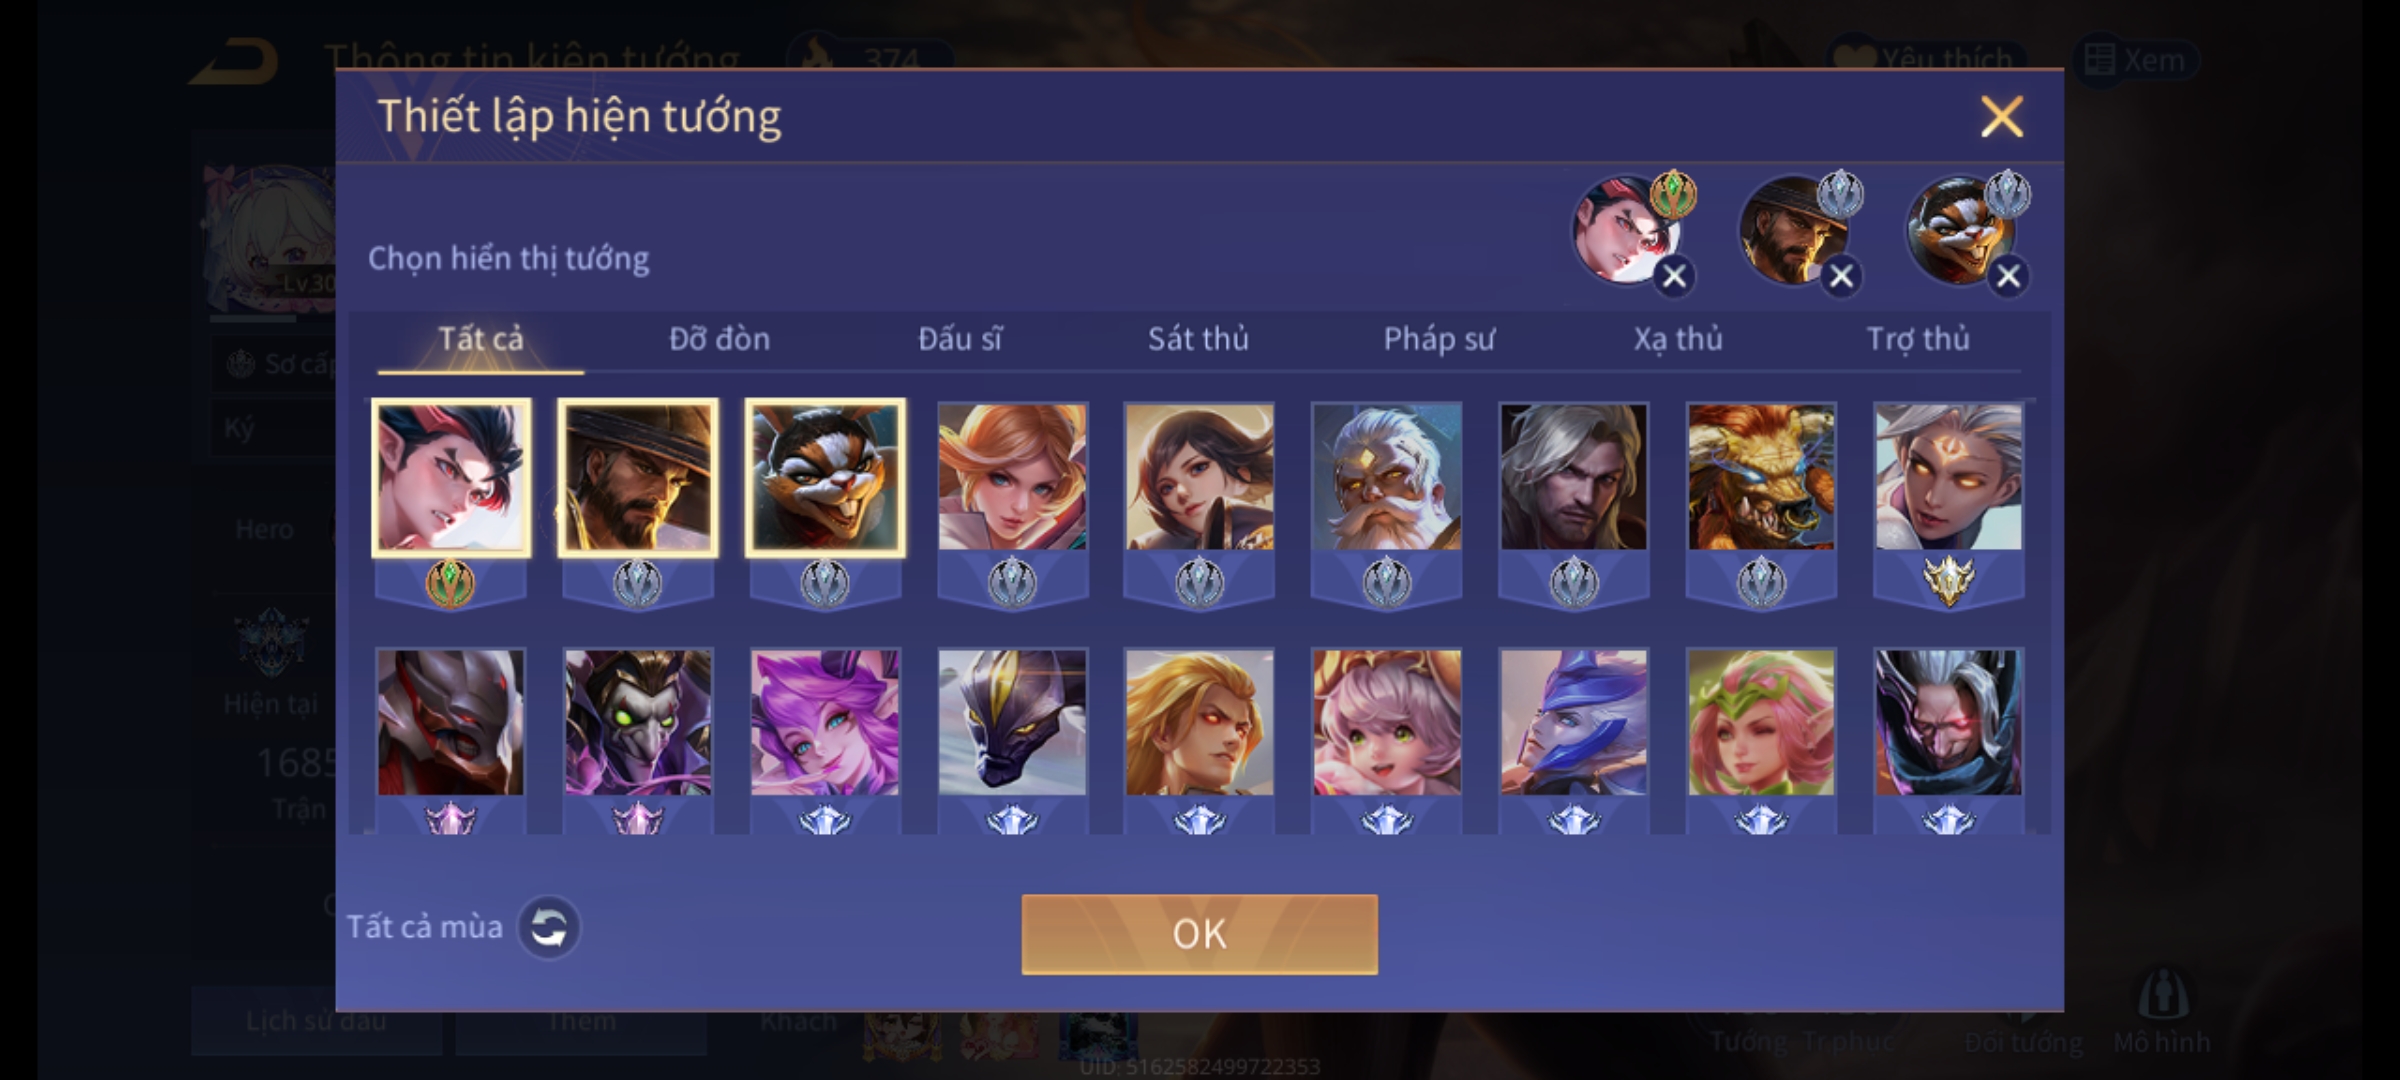The image size is (2400, 1080).
Task: Switch to the Sát thủ tab
Action: tap(1198, 339)
